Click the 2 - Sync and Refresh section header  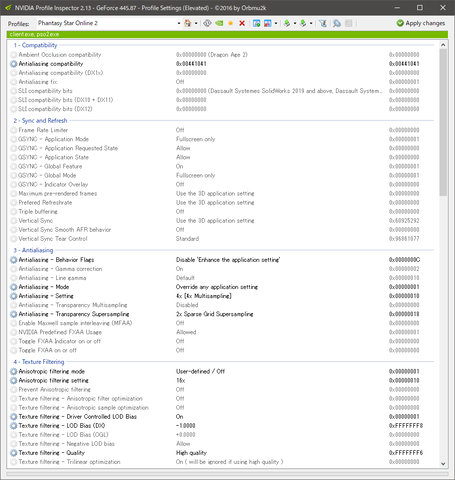(x=40, y=121)
